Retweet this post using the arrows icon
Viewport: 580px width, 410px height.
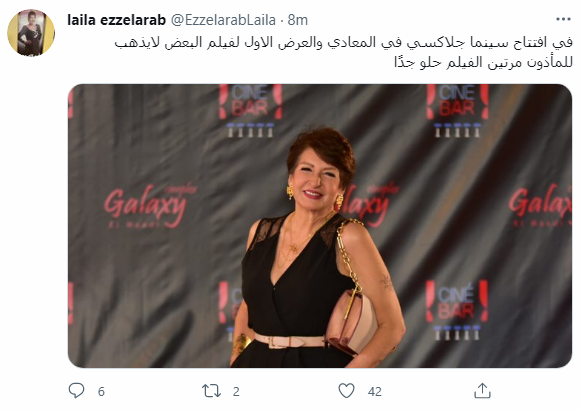[x=211, y=391]
